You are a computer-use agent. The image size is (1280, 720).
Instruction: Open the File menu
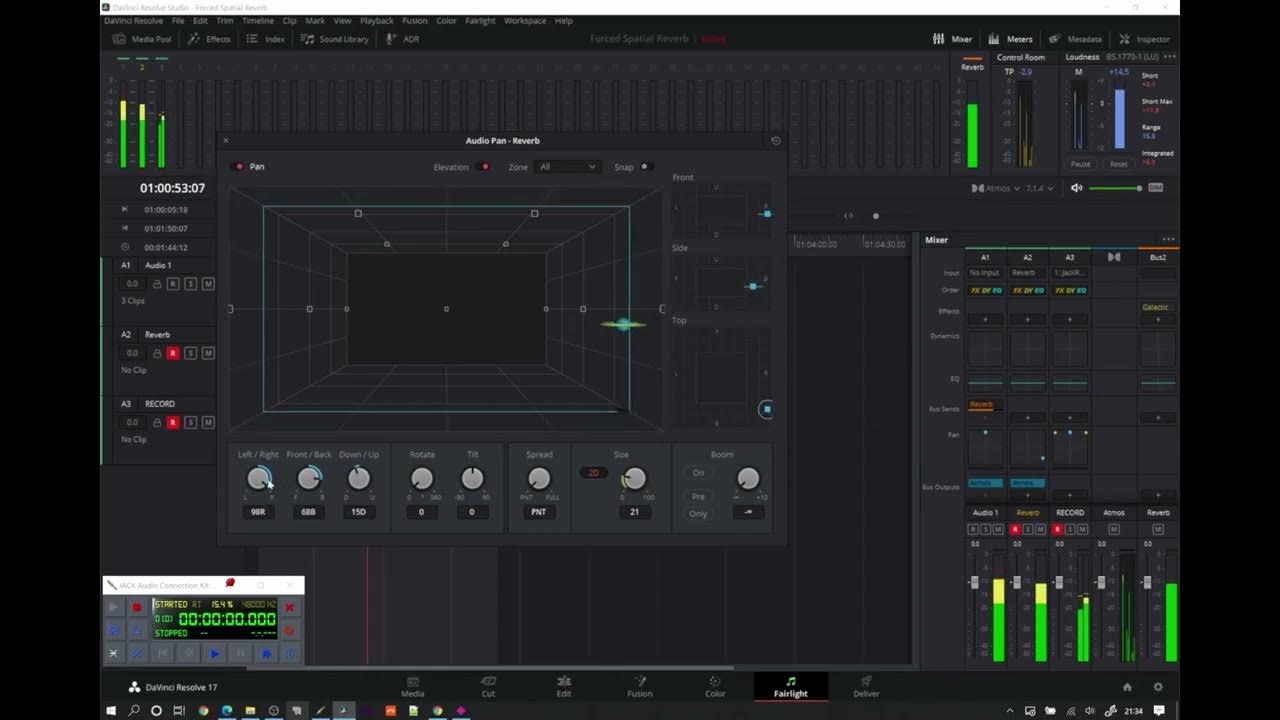click(178, 20)
